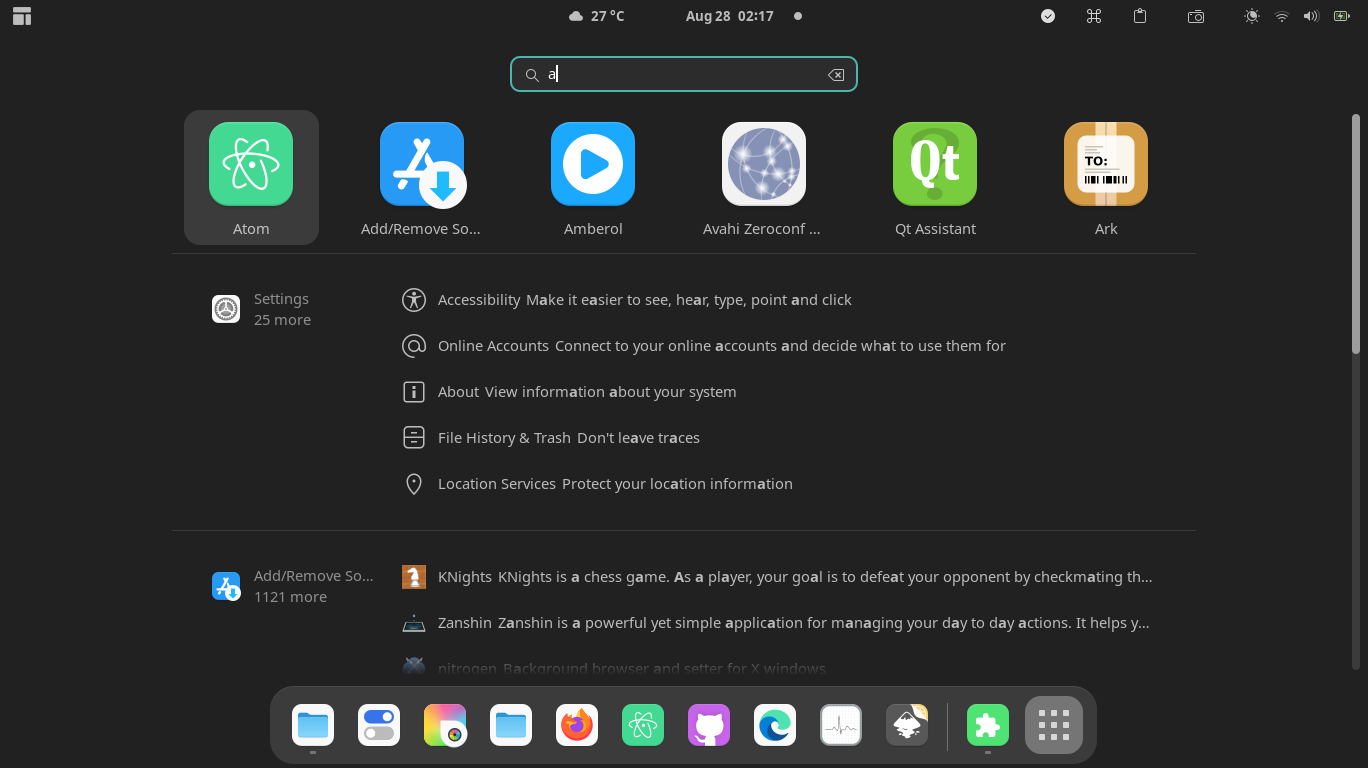The image size is (1368, 768).
Task: Click the Location Services pin icon
Action: [x=414, y=484]
